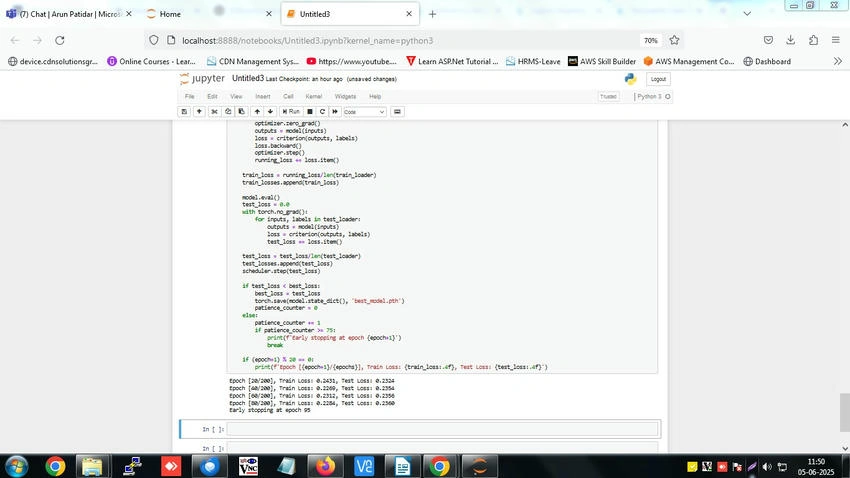Save notebook with the floppy disk icon
The width and height of the screenshot is (850, 478).
click(x=184, y=112)
